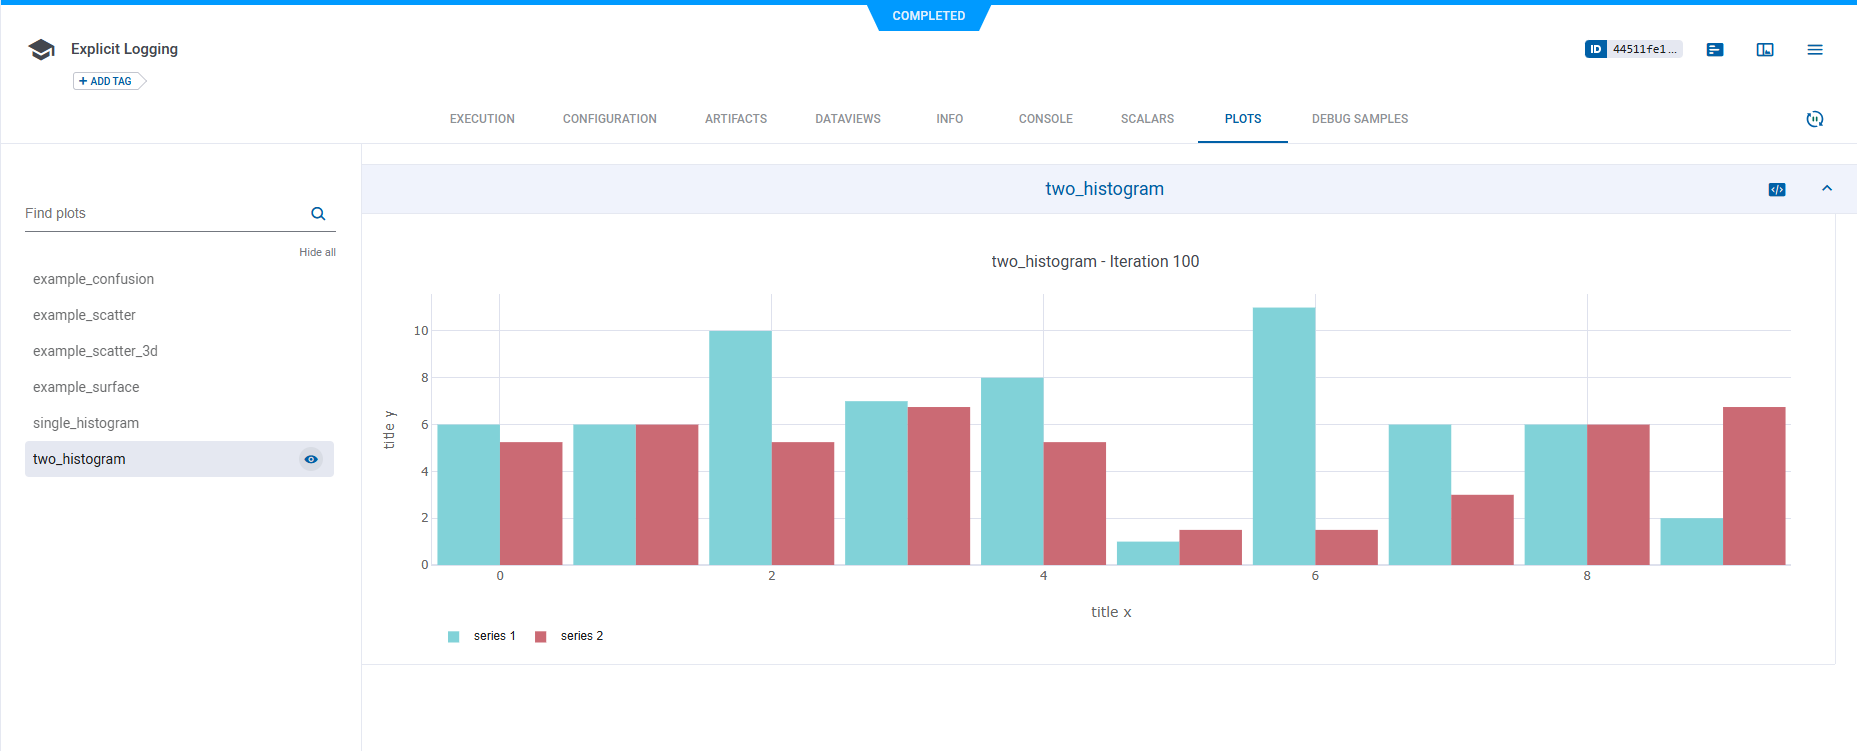Viewport: 1857px width, 751px height.
Task: Select example_confusion in the plots list
Action: pyautogui.click(x=93, y=279)
